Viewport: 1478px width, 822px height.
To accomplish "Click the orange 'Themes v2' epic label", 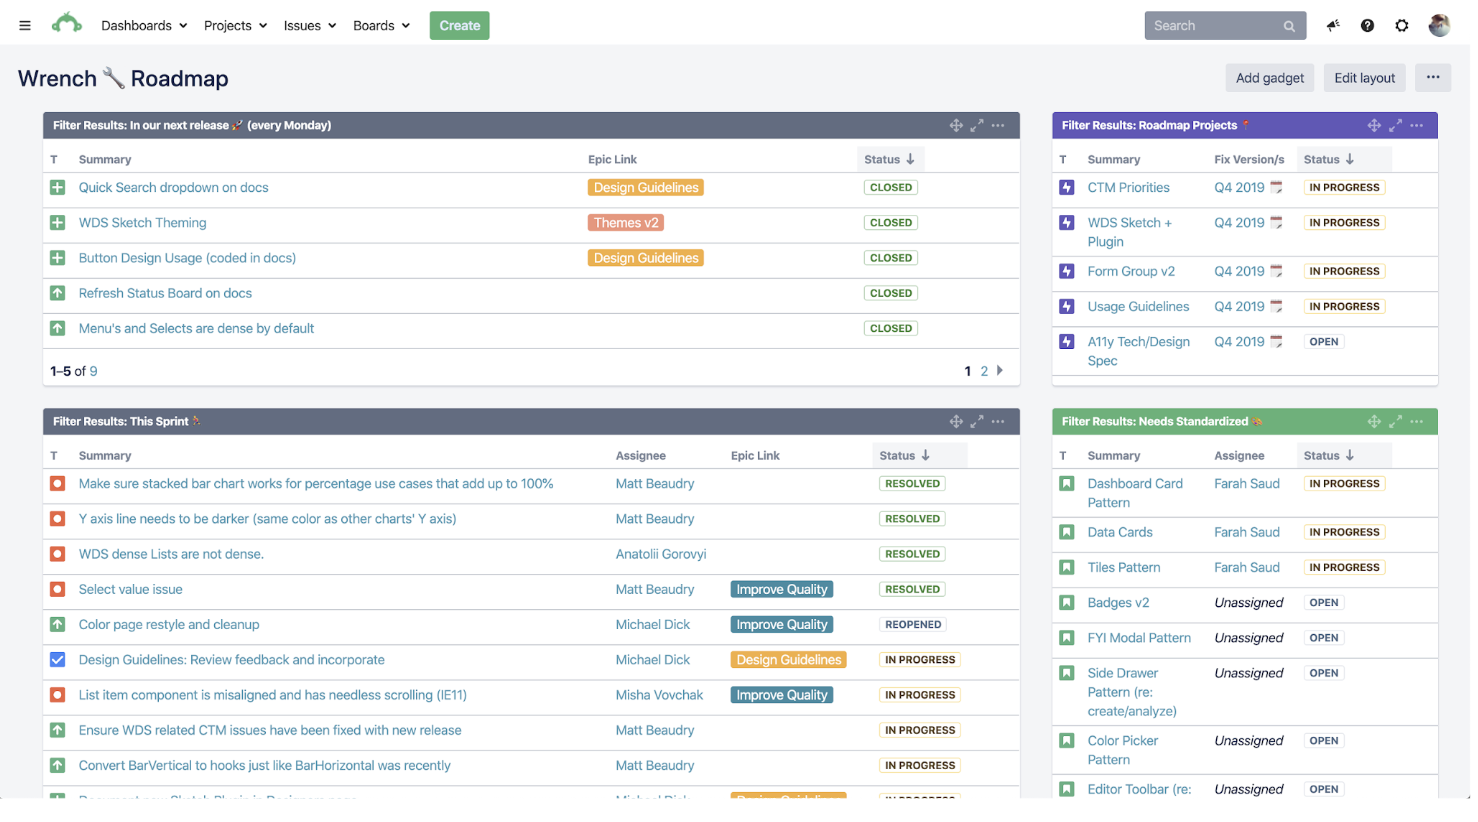I will [626, 223].
